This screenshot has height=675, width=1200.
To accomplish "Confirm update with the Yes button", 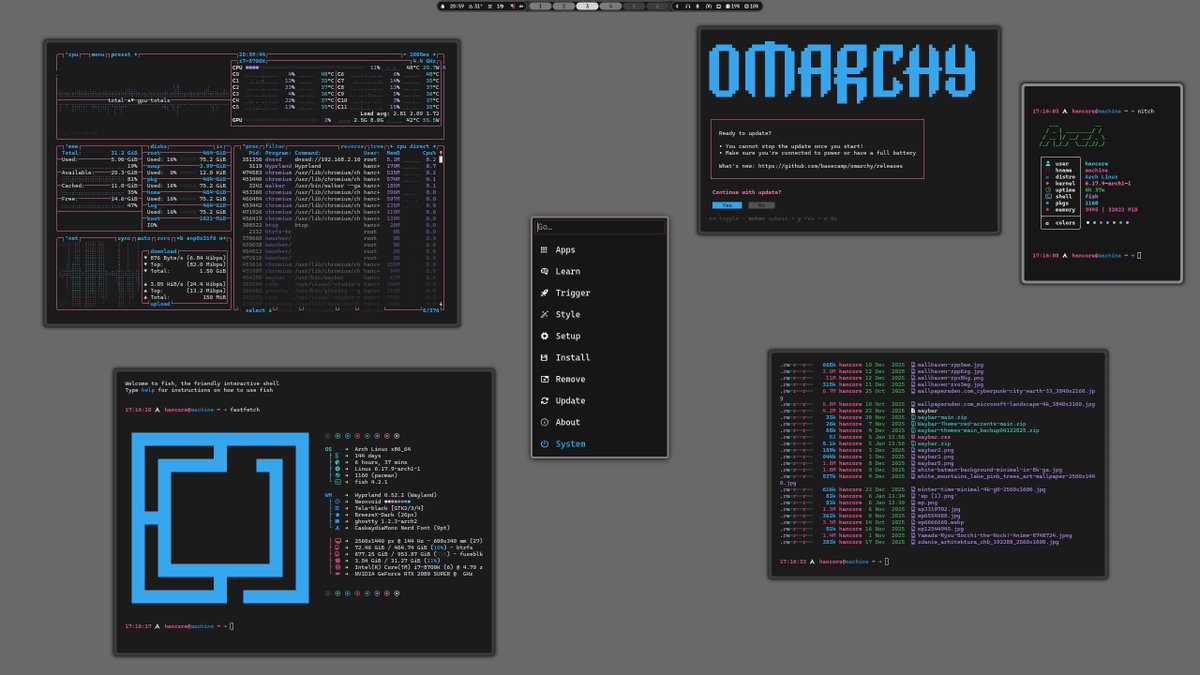I will pyautogui.click(x=727, y=205).
